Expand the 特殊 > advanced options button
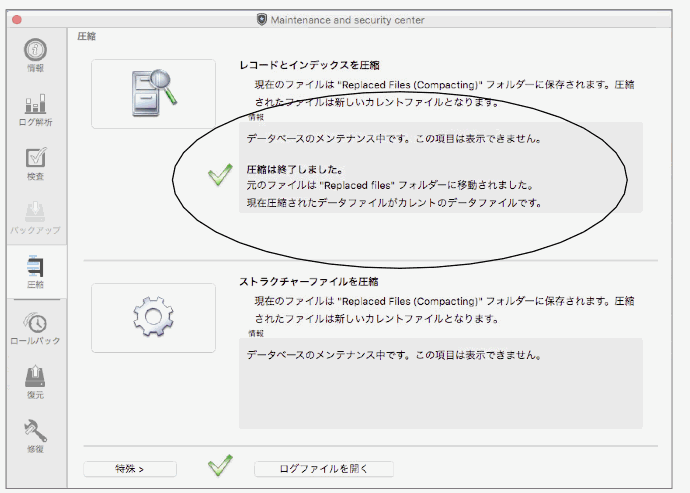 tap(130, 468)
